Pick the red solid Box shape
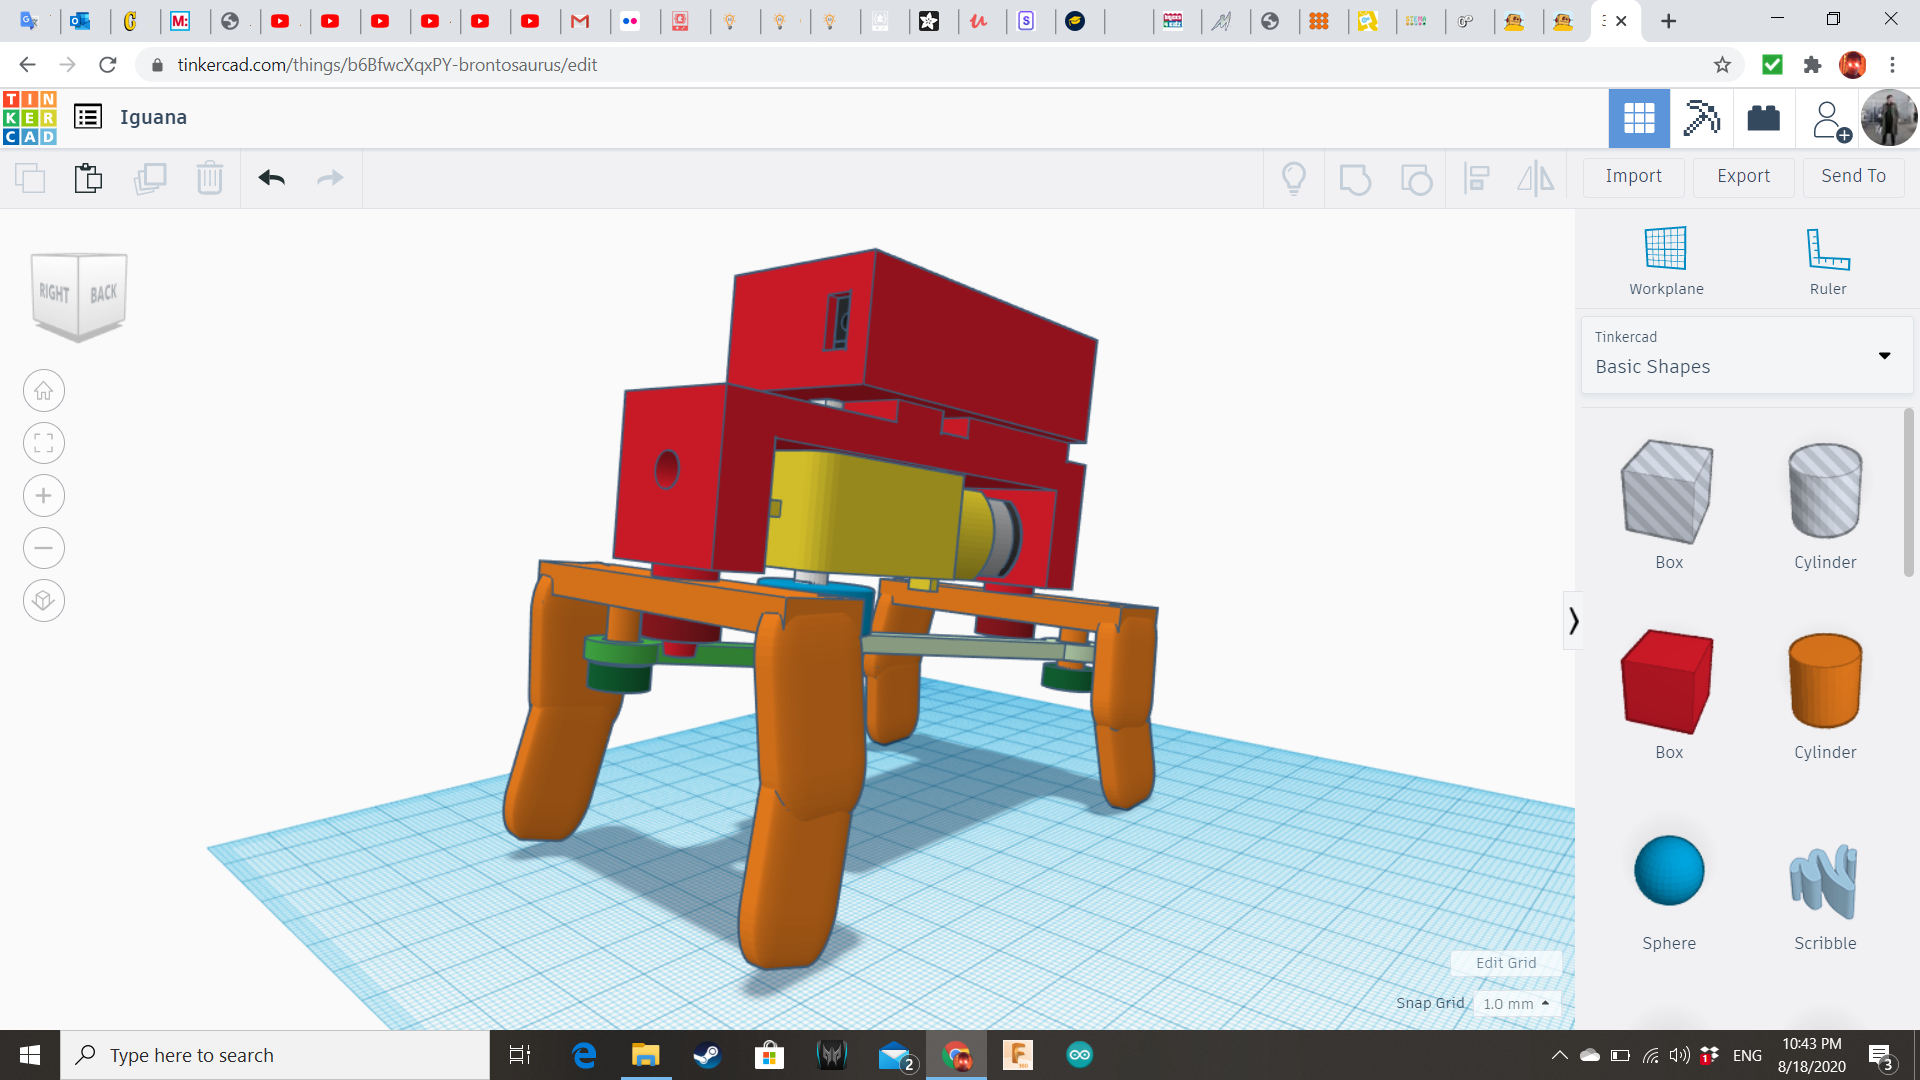The image size is (1920, 1080). tap(1668, 683)
